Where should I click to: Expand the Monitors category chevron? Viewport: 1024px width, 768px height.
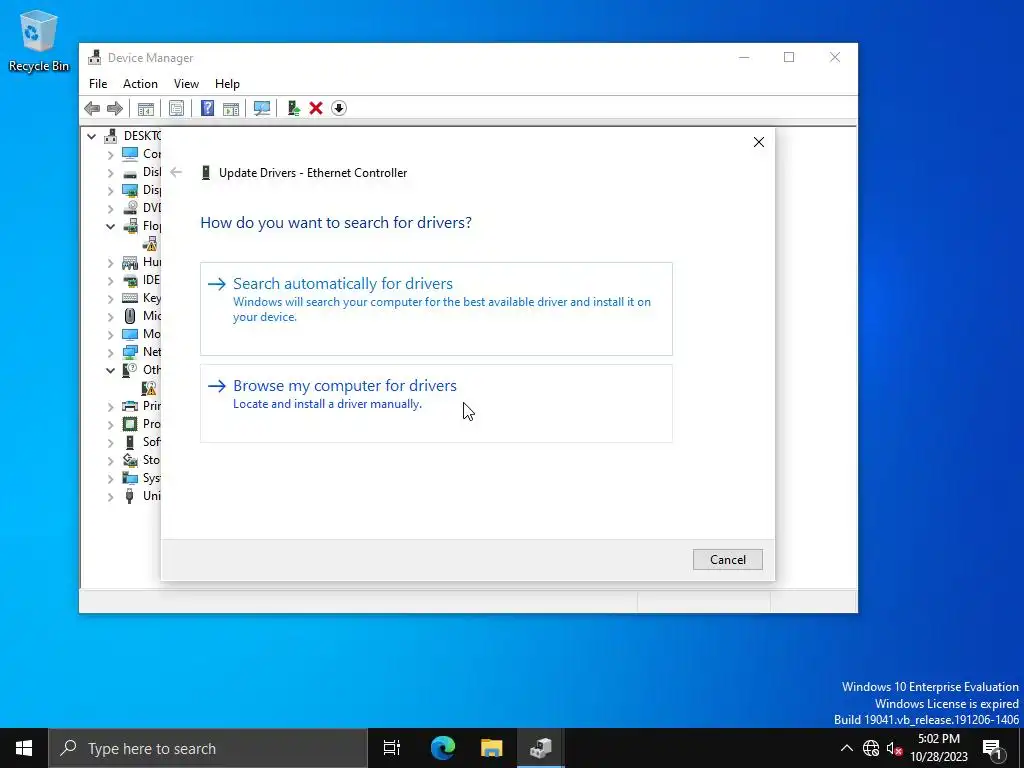coord(110,334)
